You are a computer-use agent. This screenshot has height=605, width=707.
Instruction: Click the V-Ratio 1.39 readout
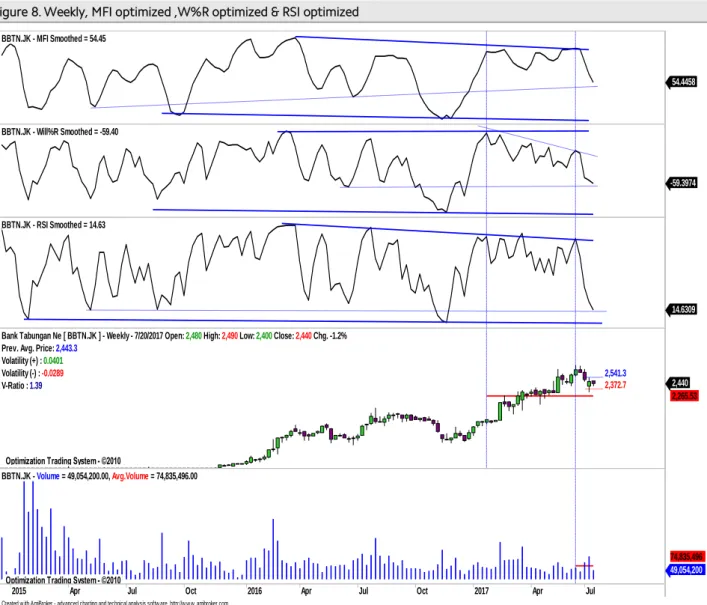pyautogui.click(x=22, y=385)
